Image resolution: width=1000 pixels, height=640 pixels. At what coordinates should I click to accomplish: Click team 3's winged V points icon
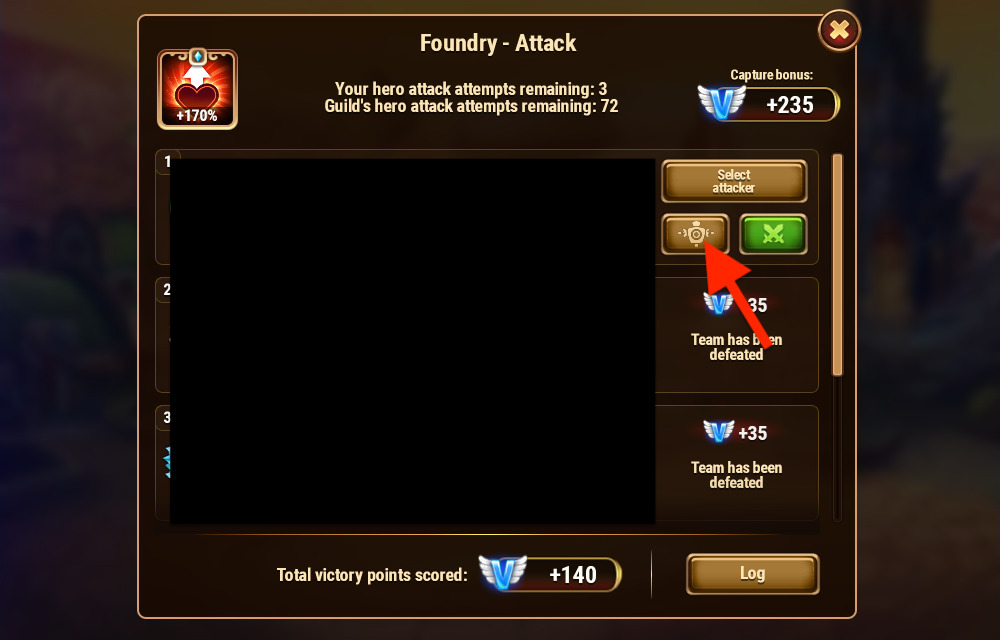pyautogui.click(x=719, y=432)
